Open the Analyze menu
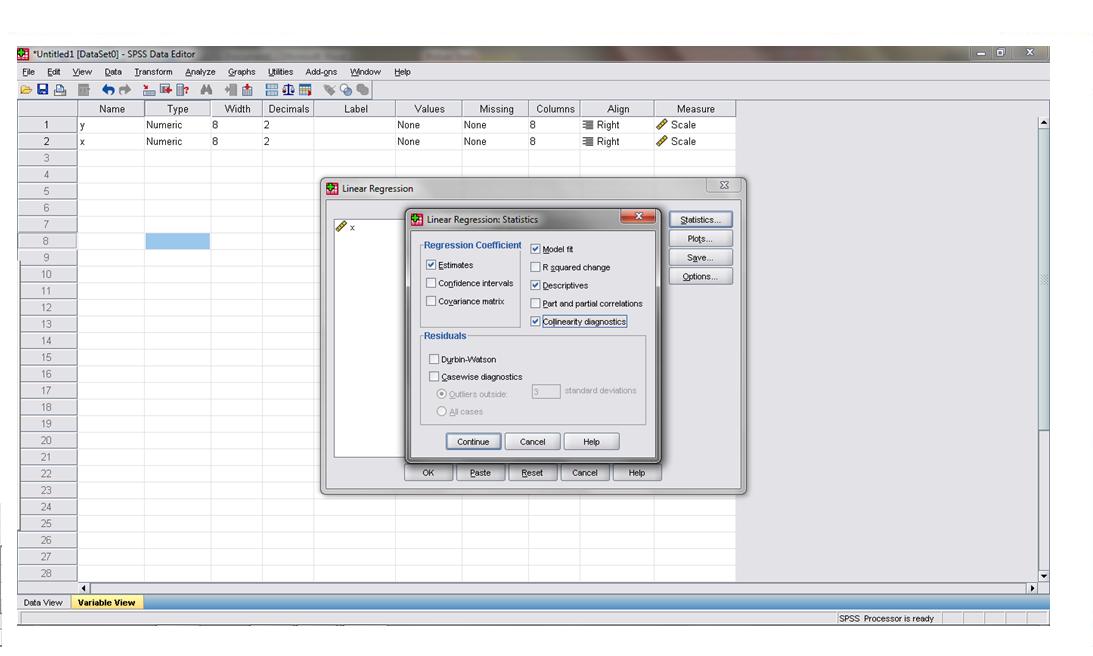This screenshot has height=656, width=1093. click(x=201, y=71)
